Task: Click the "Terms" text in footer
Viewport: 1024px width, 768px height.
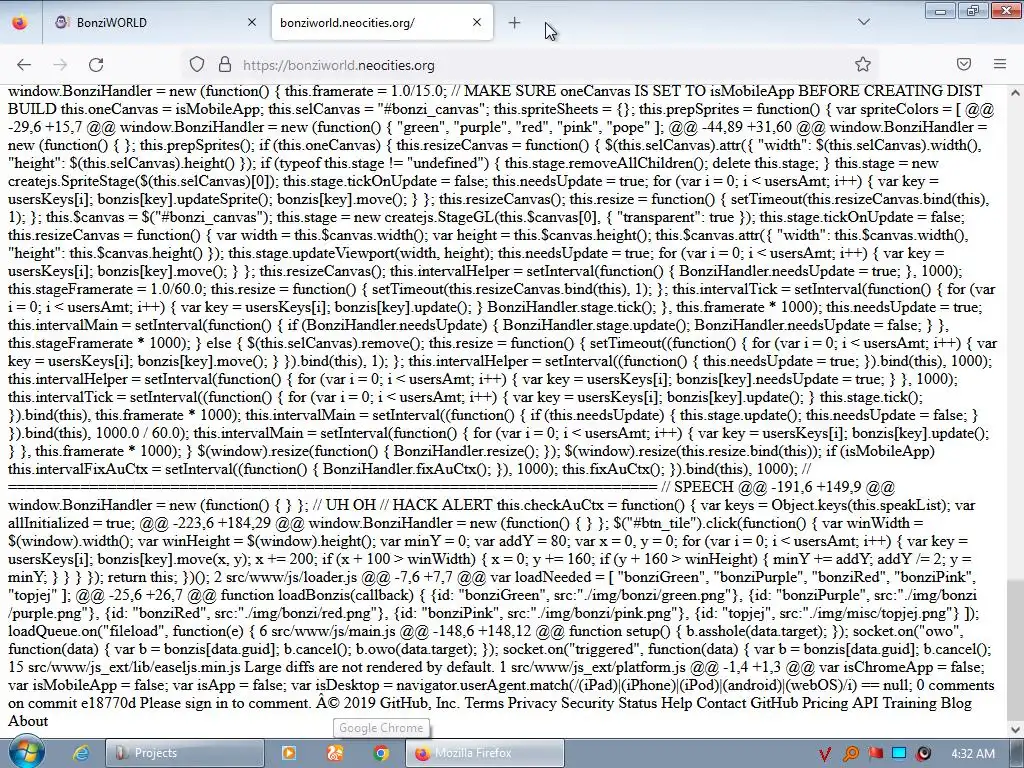Action: click(x=484, y=703)
